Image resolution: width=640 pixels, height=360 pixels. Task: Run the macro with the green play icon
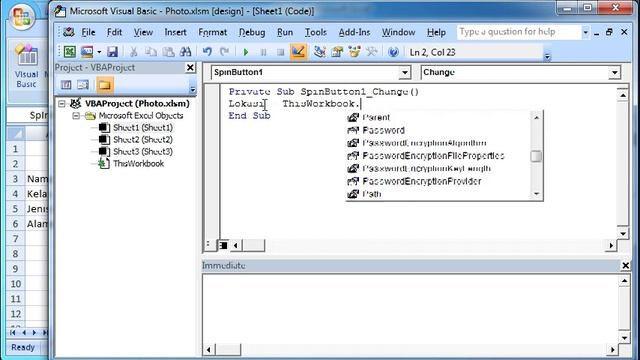(x=246, y=52)
